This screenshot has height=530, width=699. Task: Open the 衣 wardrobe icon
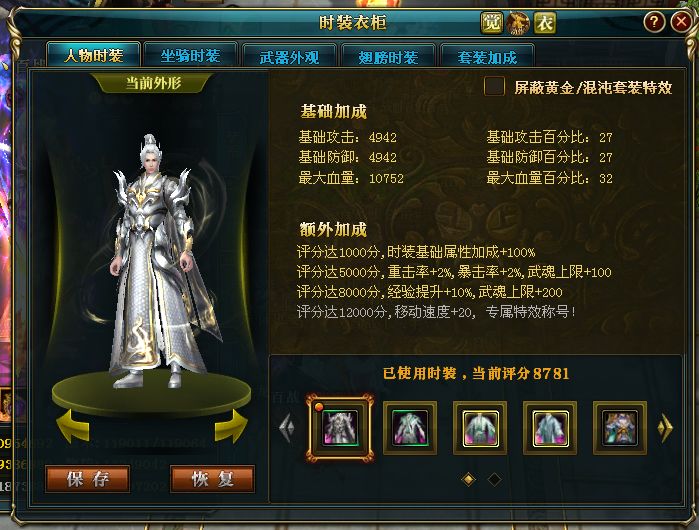(545, 23)
